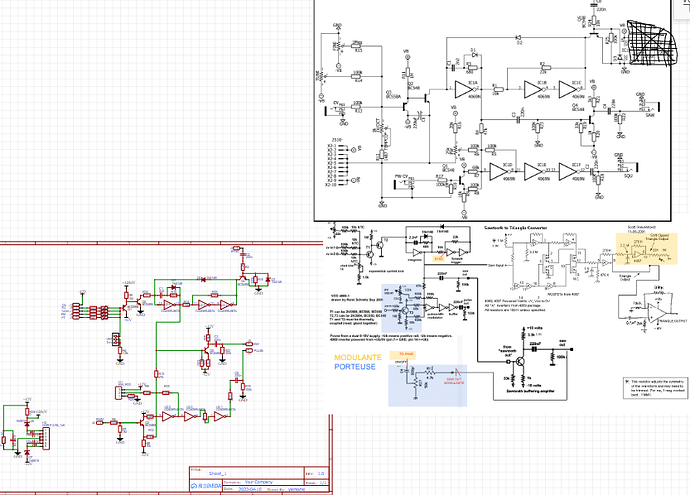Click the PORTEUSE legend text
This screenshot has width=690, height=495.
(355, 367)
